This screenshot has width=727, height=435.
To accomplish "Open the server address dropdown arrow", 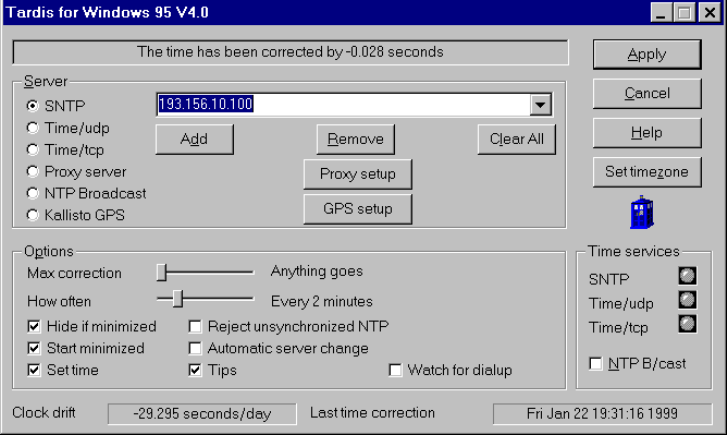I will tap(540, 105).
